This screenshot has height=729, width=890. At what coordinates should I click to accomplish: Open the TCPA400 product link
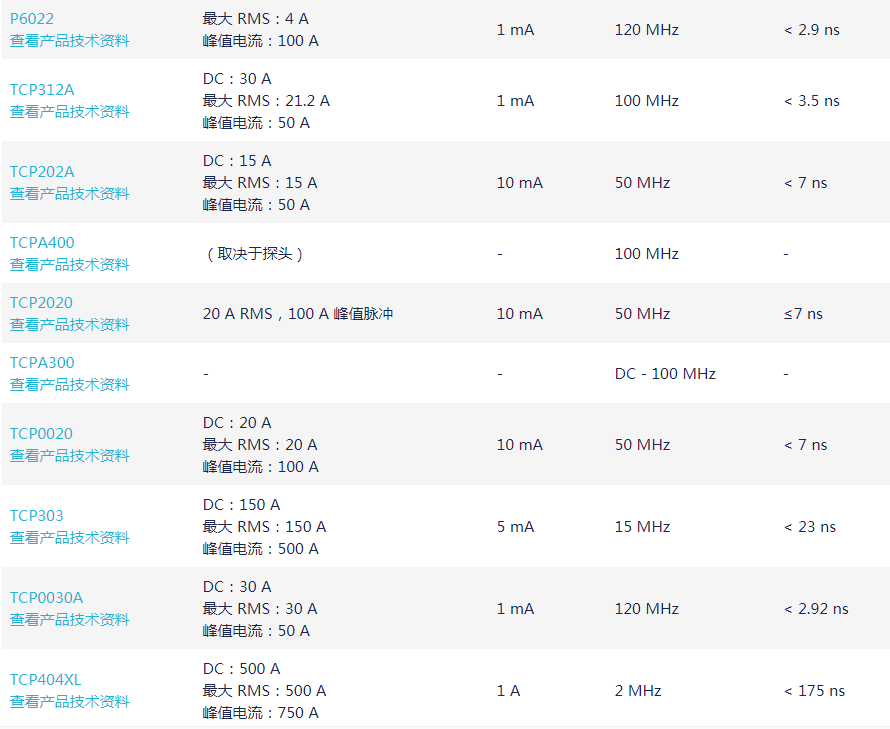42,242
